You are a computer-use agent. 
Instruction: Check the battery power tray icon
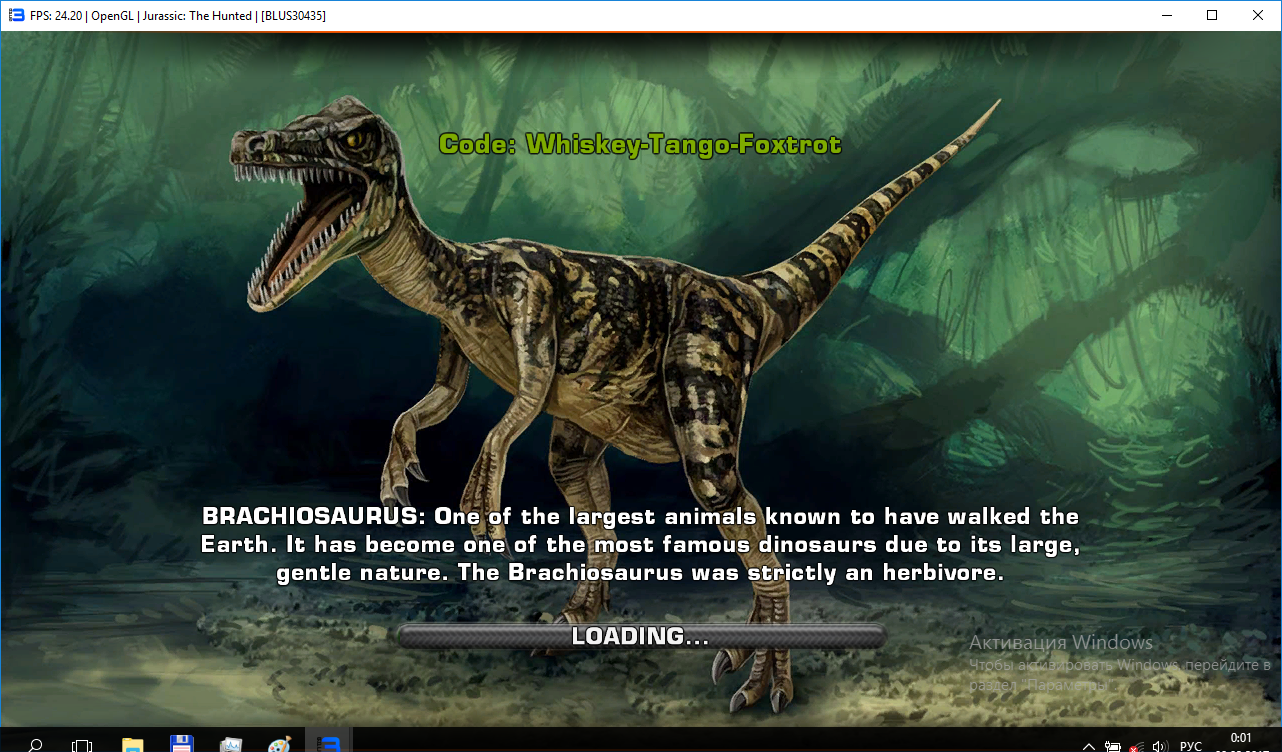click(x=1113, y=745)
